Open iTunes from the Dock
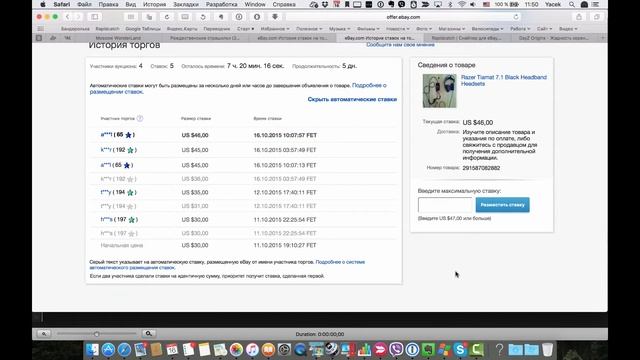 [x=252, y=350]
